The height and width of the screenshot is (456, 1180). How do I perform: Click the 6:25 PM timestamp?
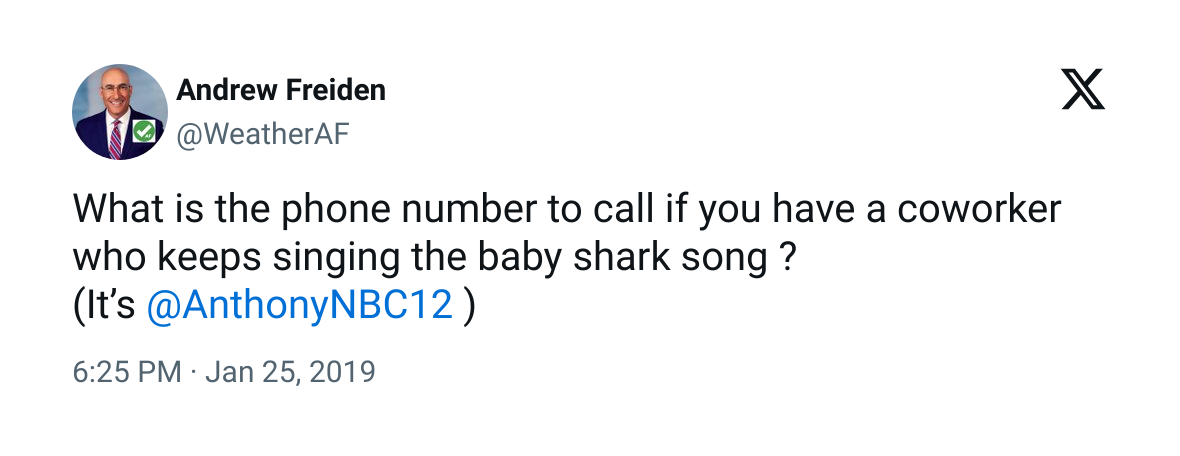[x=127, y=373]
